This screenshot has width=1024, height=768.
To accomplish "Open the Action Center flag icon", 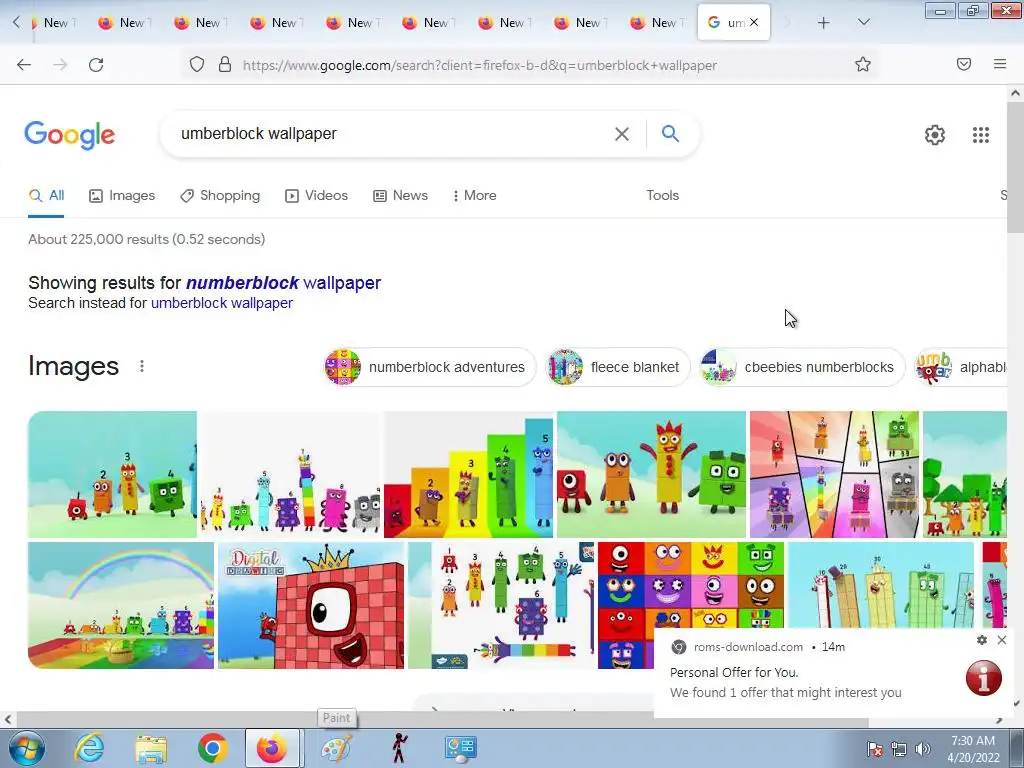I will coord(875,749).
